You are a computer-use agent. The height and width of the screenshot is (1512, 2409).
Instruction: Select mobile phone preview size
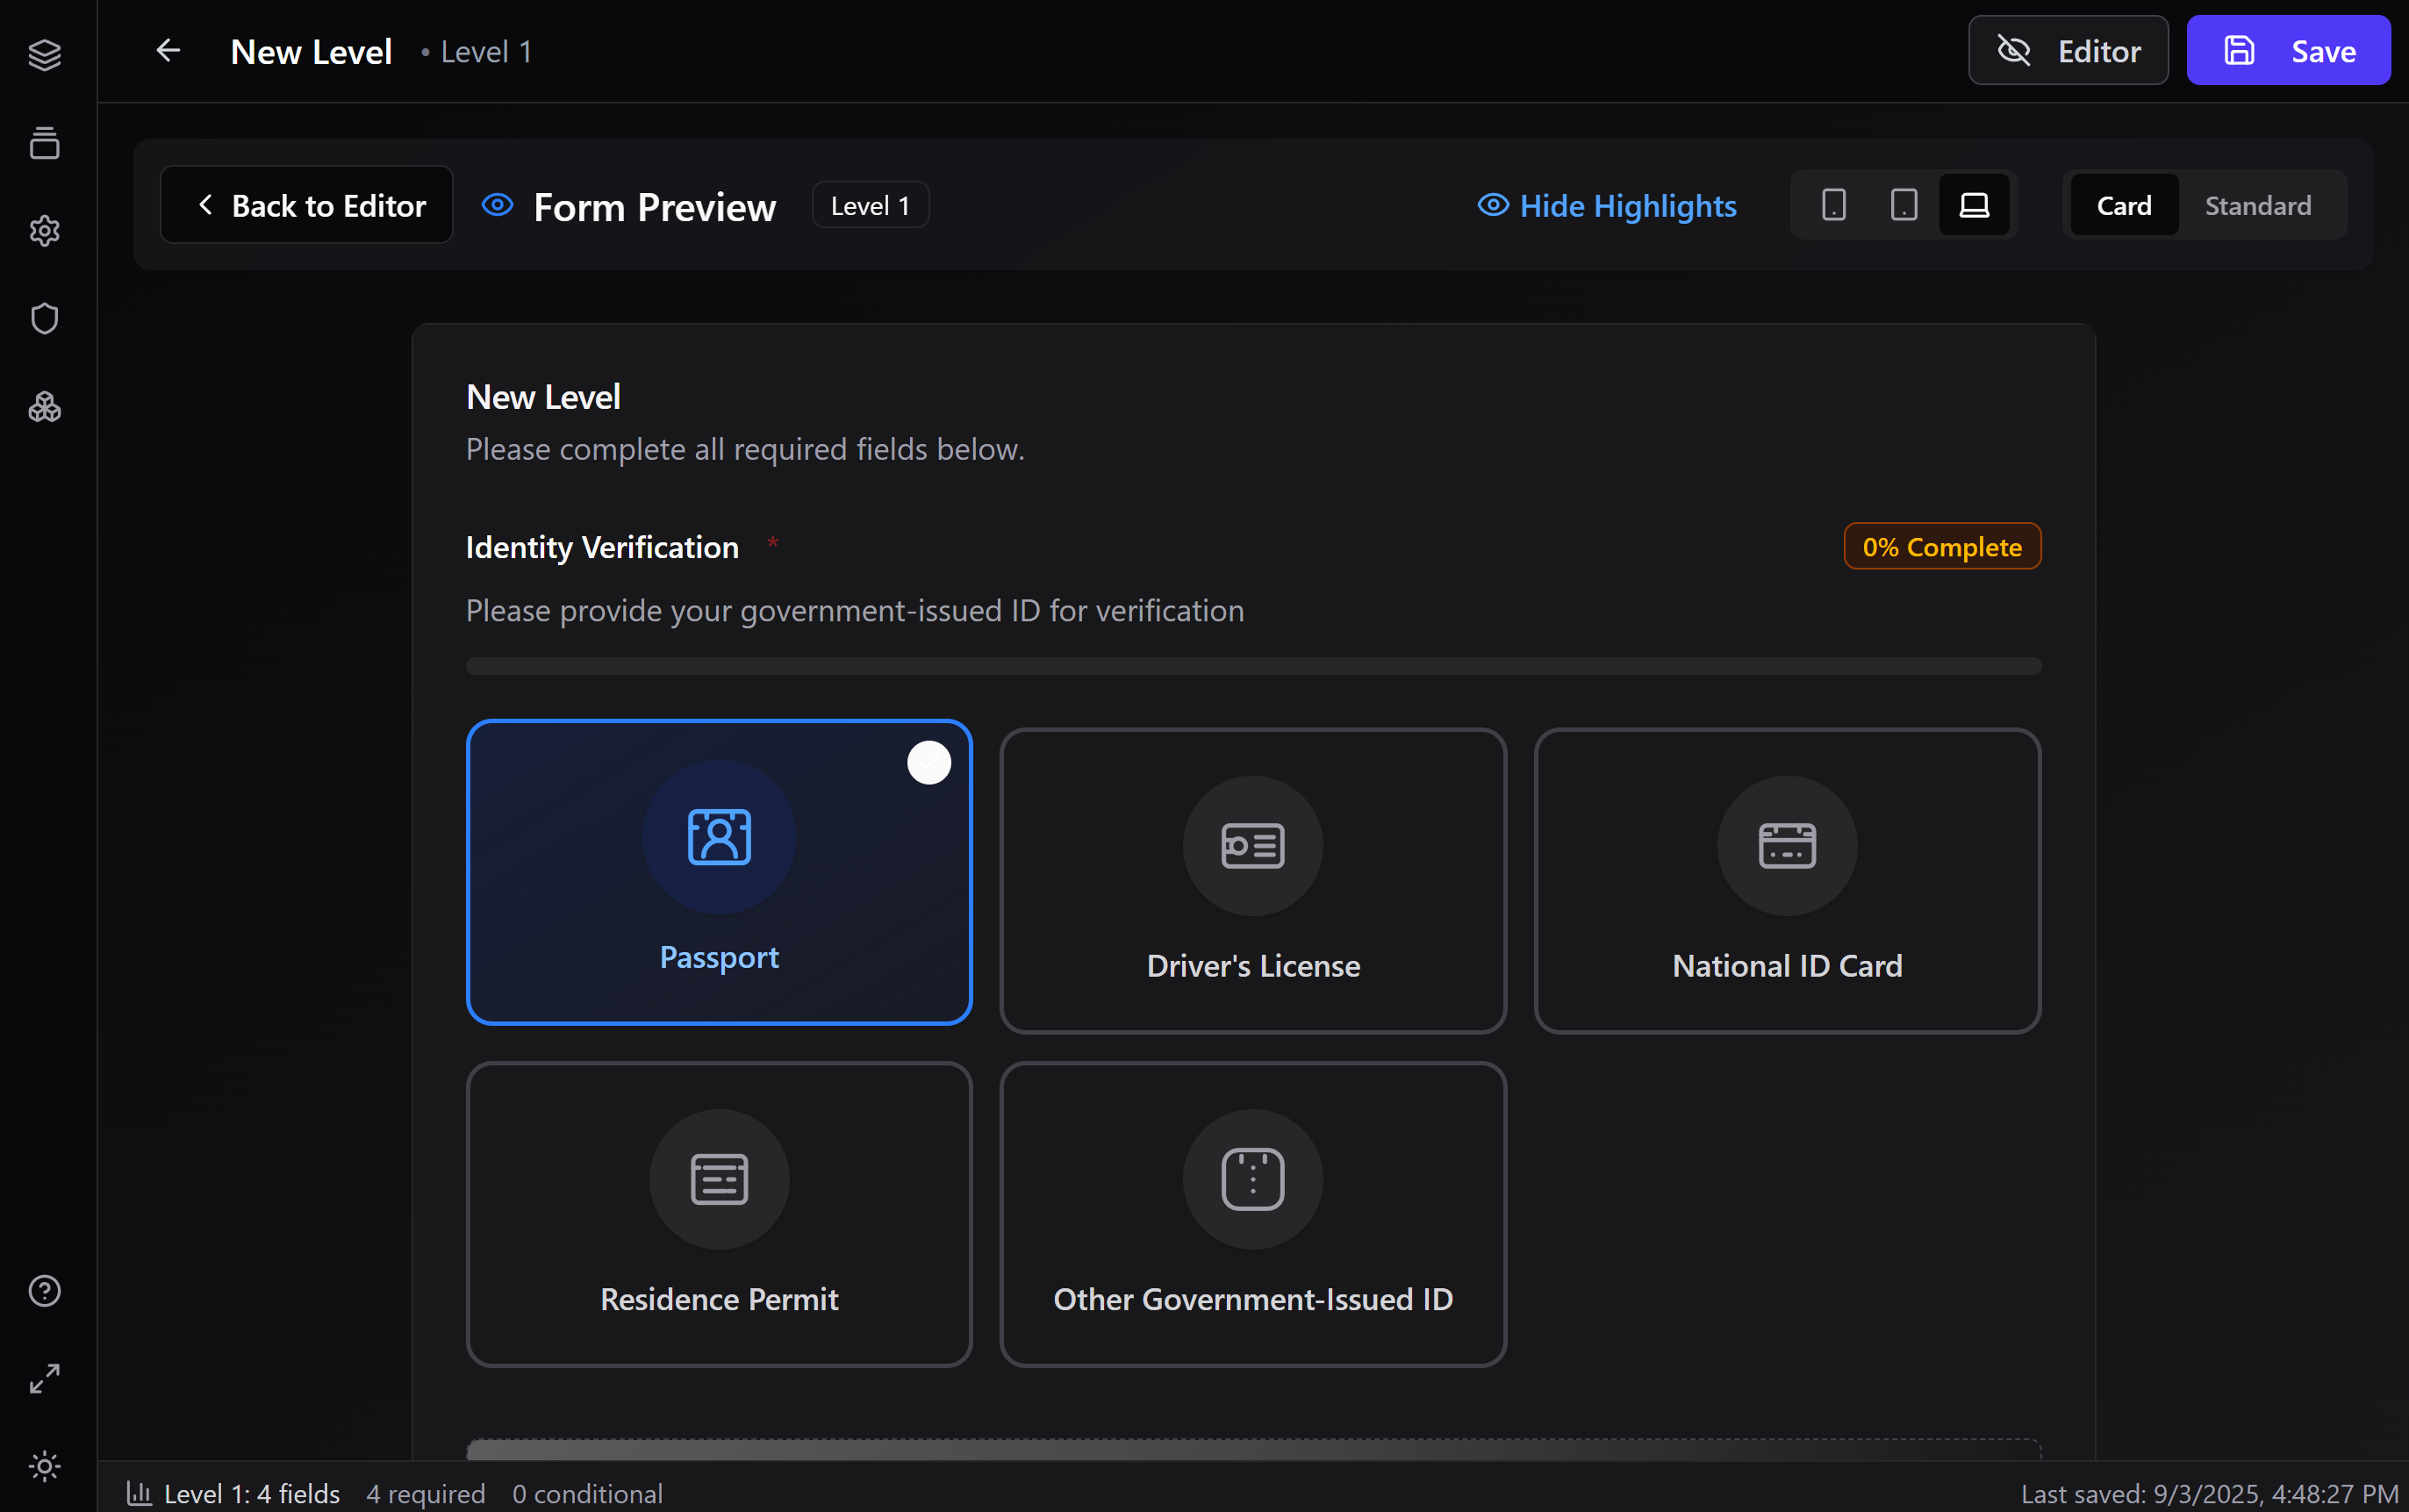tap(1833, 204)
